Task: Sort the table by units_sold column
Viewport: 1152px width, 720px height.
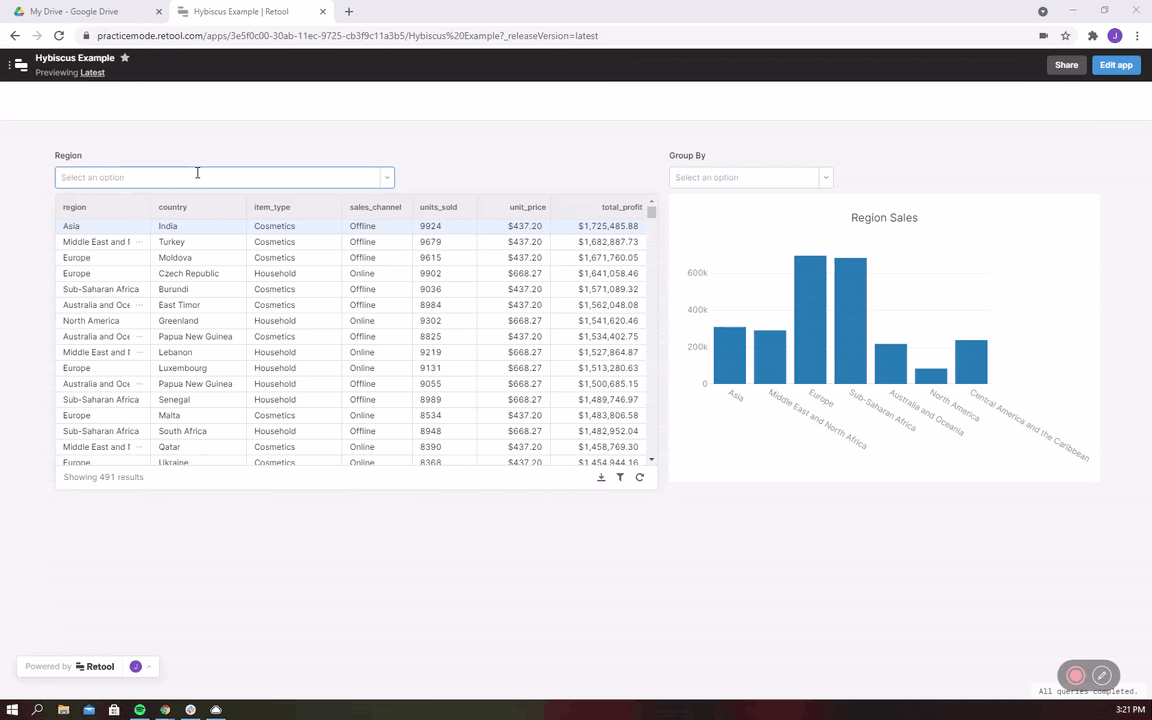Action: click(x=438, y=207)
